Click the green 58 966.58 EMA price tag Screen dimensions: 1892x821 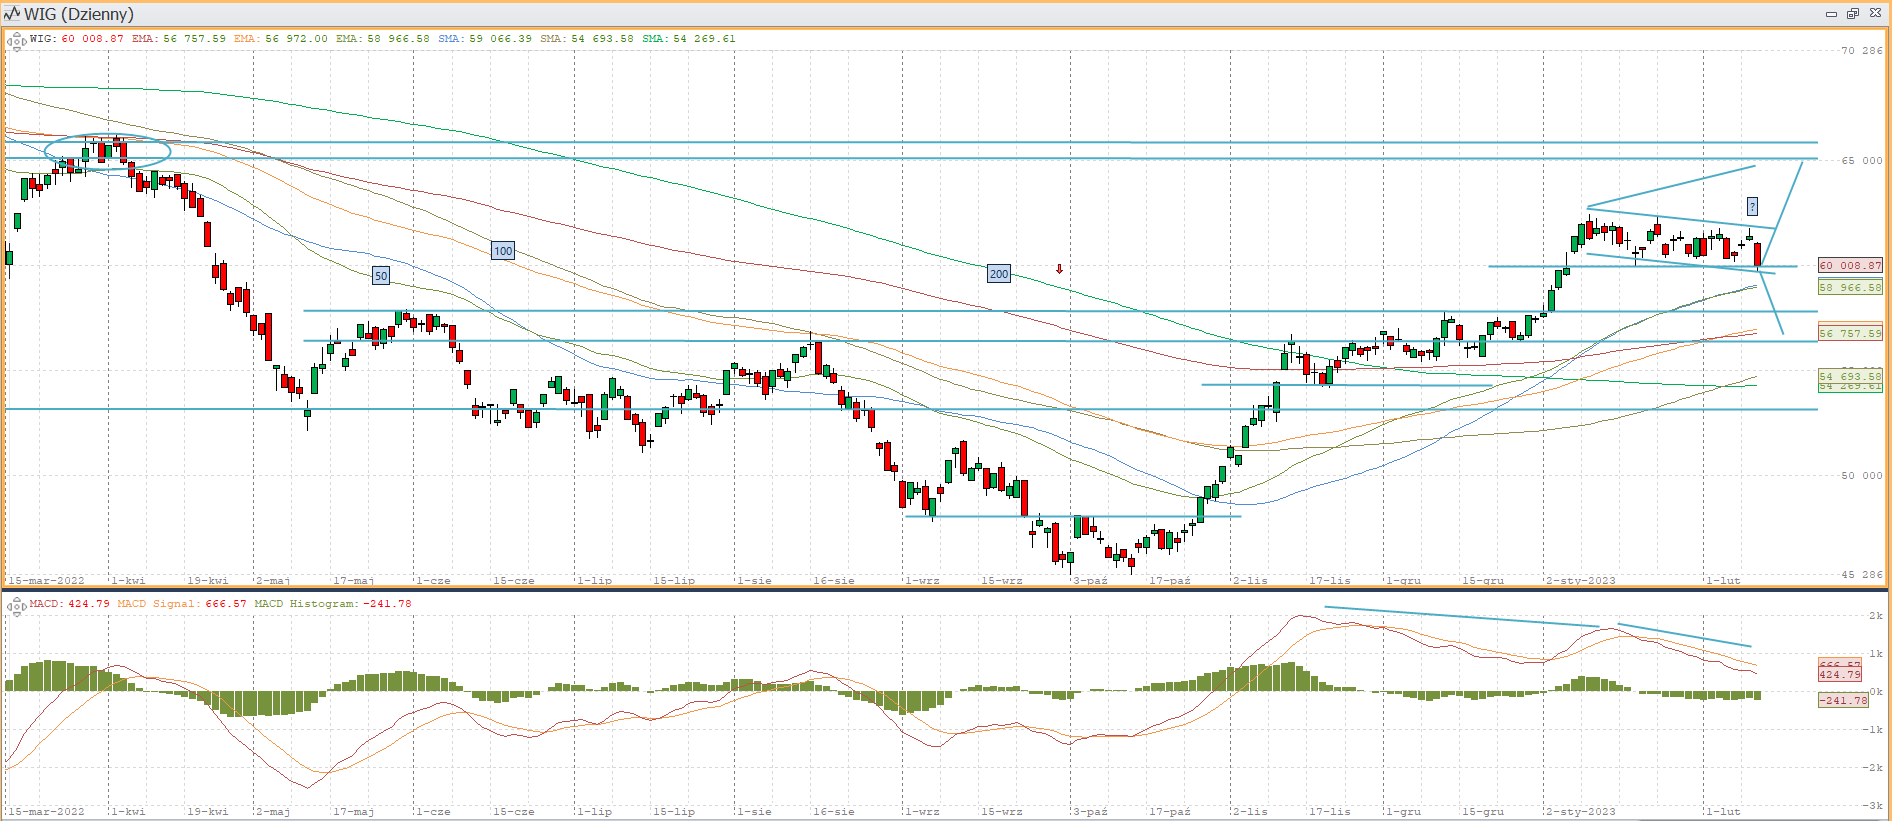pos(1850,287)
